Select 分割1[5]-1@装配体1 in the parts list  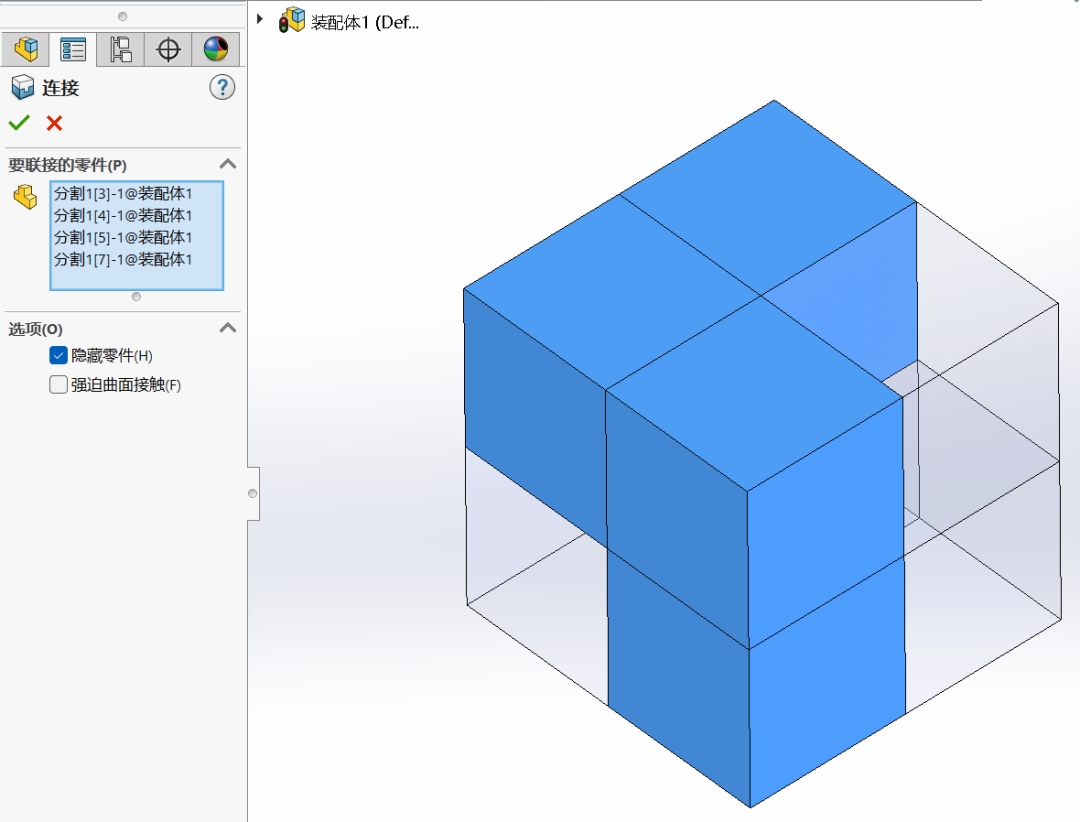[x=123, y=238]
